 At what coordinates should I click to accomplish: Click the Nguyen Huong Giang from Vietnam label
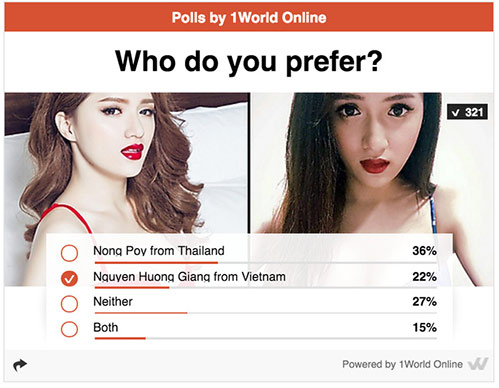(189, 277)
